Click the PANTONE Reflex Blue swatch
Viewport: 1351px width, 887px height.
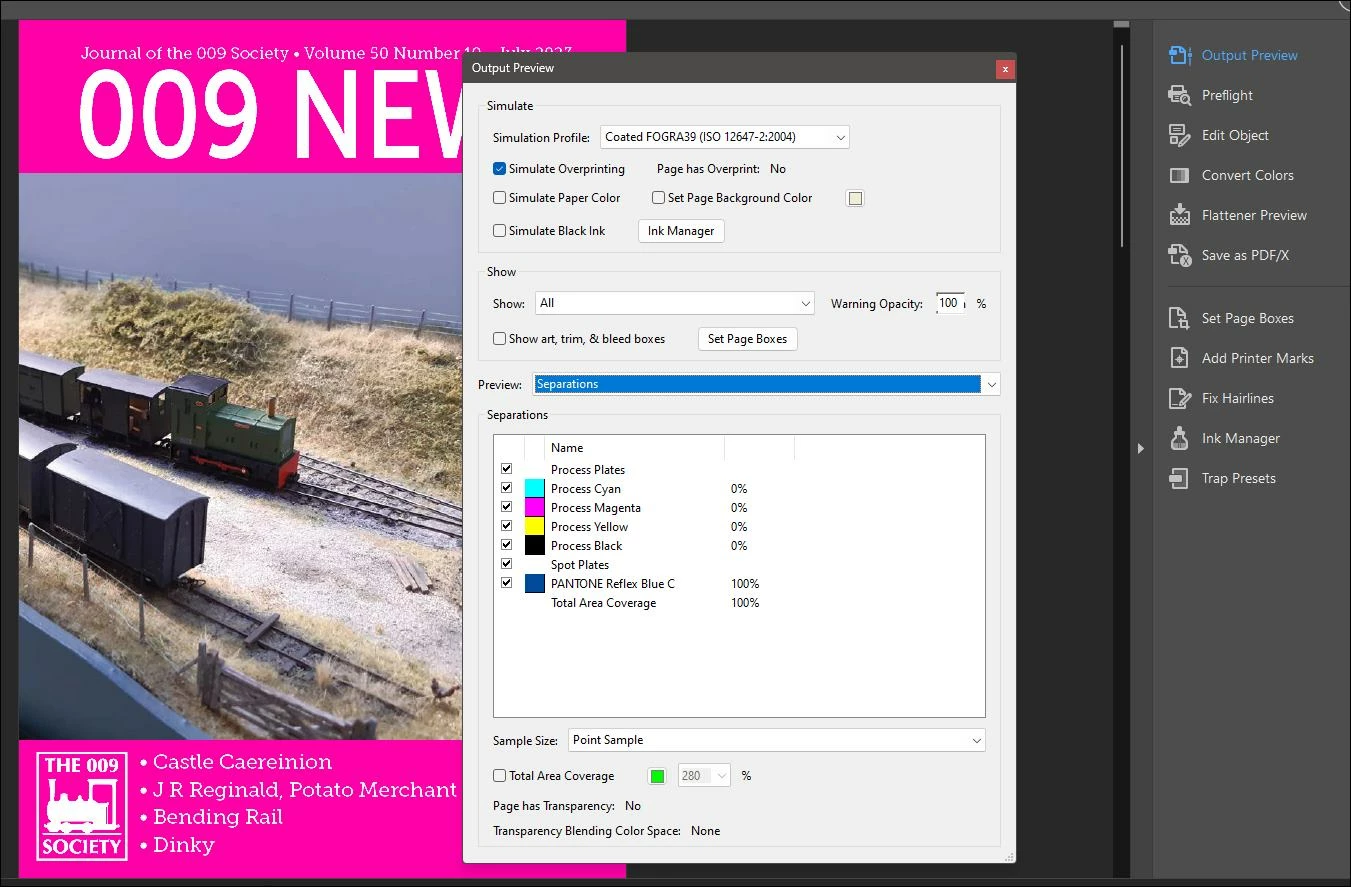pos(535,583)
